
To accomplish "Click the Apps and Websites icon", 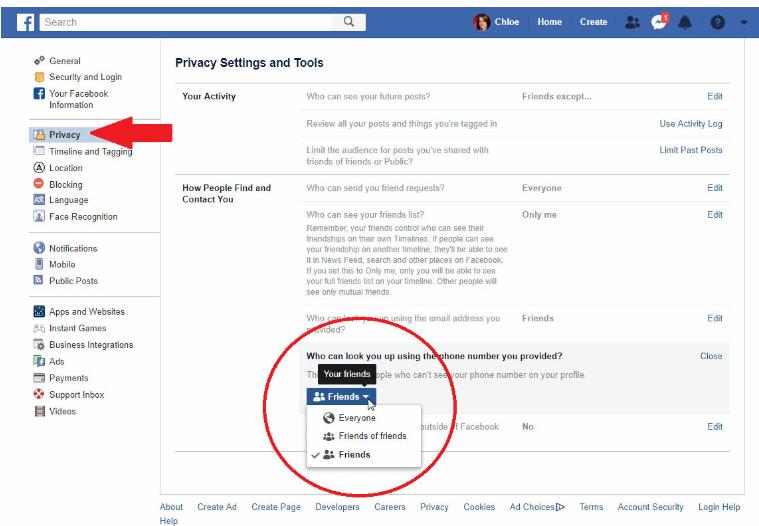I will click(39, 311).
